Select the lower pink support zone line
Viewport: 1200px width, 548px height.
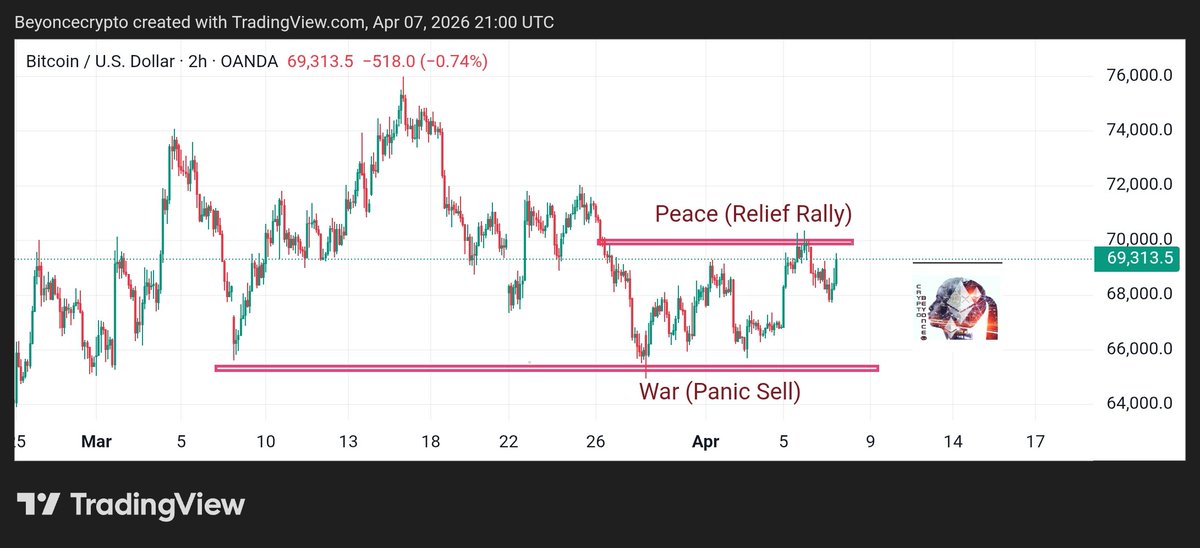pyautogui.click(x=546, y=368)
